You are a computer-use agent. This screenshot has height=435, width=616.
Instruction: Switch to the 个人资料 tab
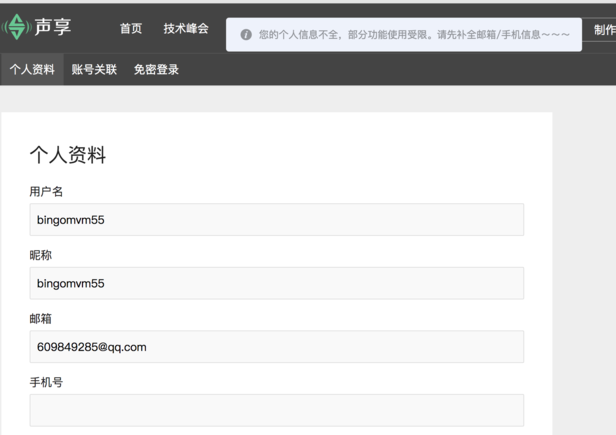32,70
